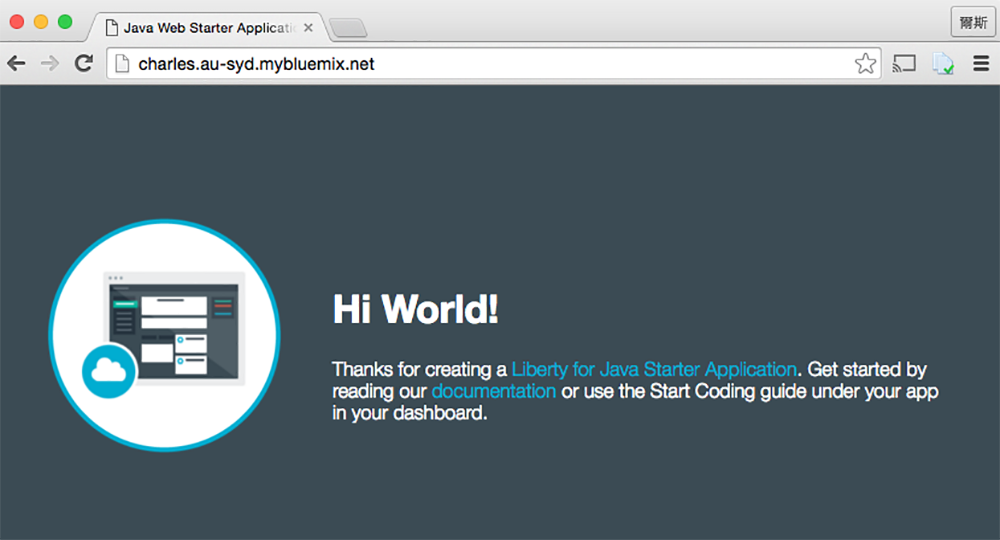The height and width of the screenshot is (540, 1000).
Task: Close the Java Web Starter Application tab
Action: coord(308,27)
